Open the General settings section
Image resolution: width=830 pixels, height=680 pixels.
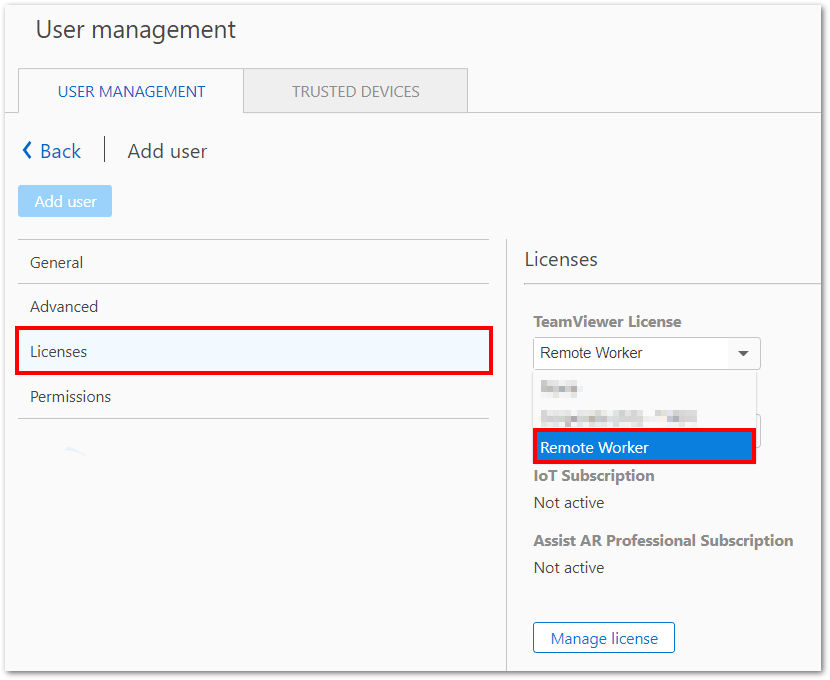point(254,262)
